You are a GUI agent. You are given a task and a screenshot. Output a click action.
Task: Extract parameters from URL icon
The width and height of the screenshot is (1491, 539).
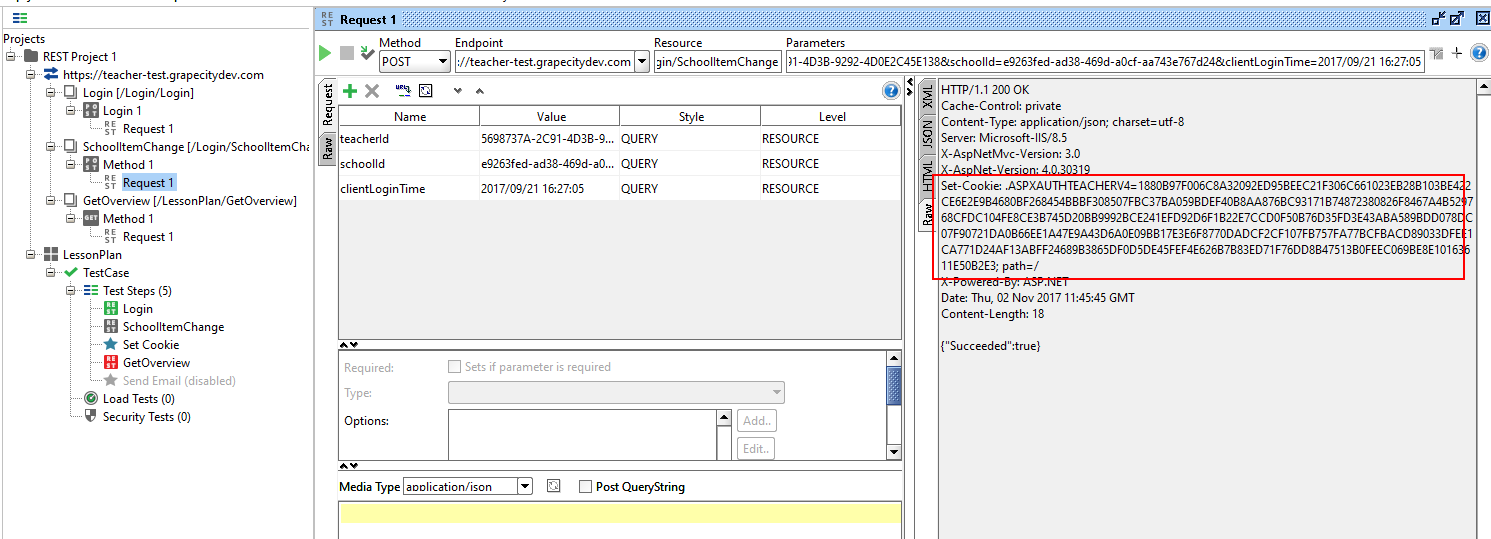point(403,90)
